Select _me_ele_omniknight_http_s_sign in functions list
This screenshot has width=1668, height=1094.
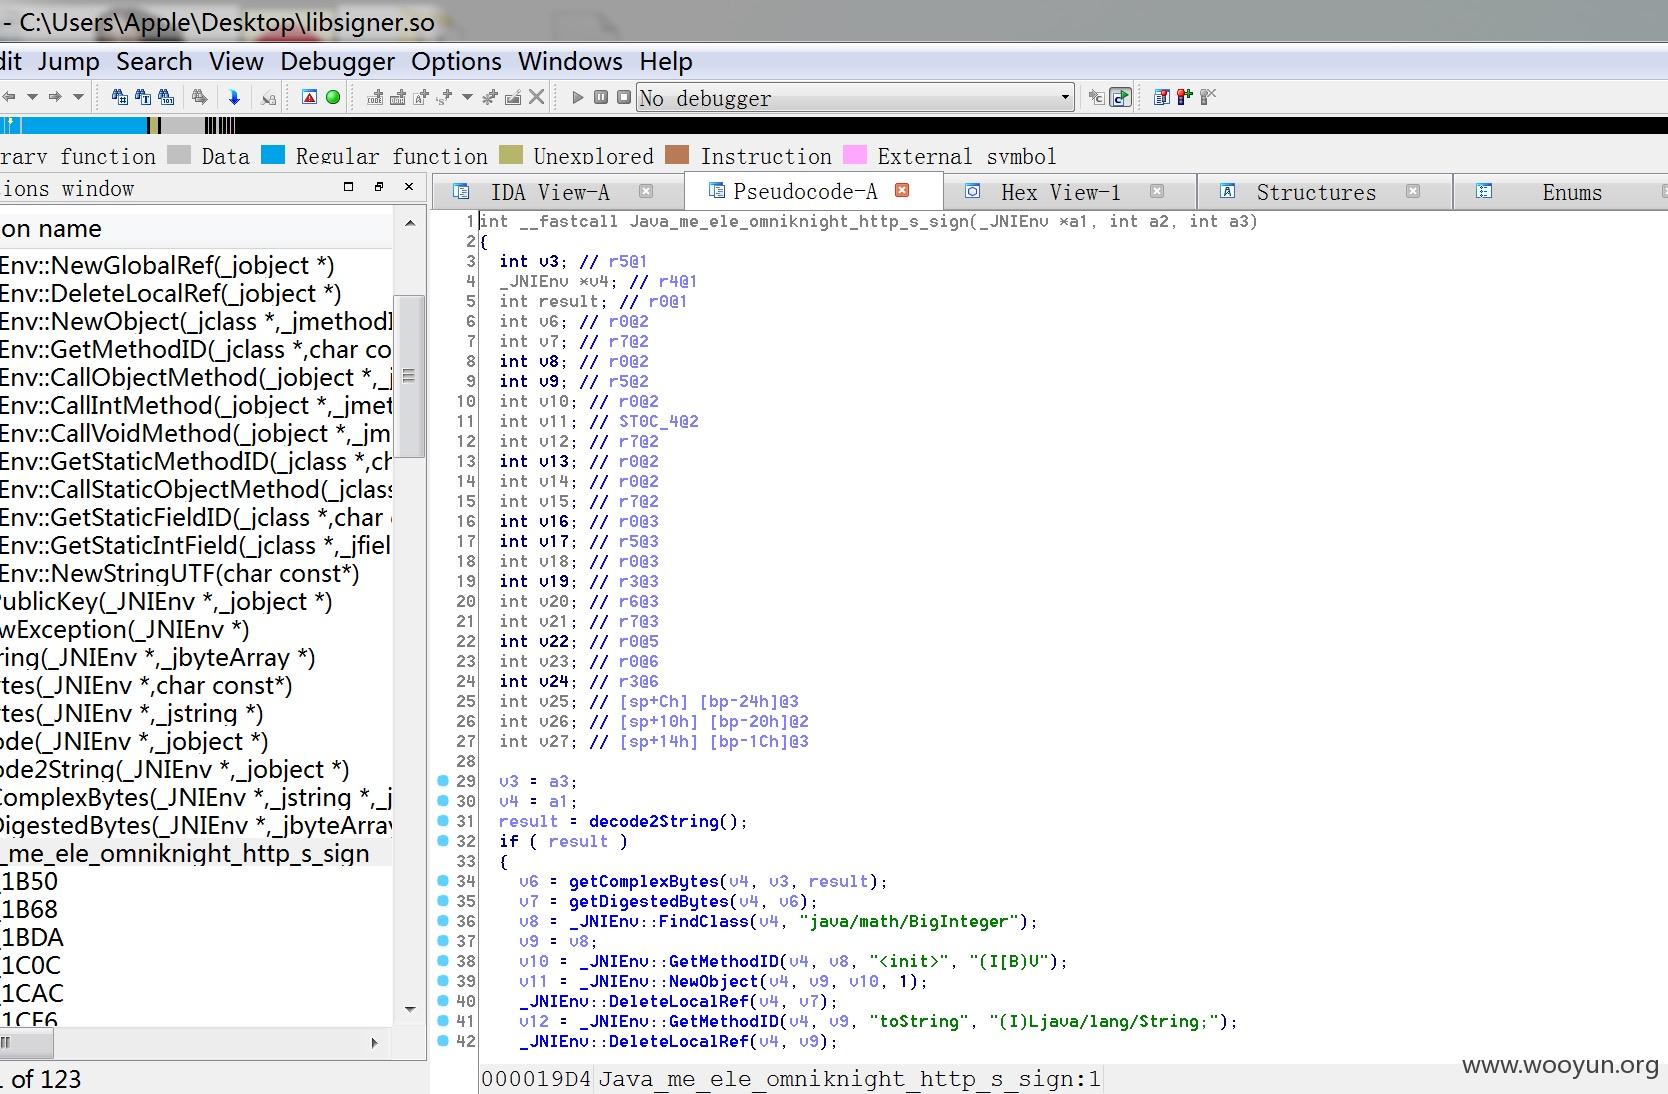pyautogui.click(x=196, y=853)
